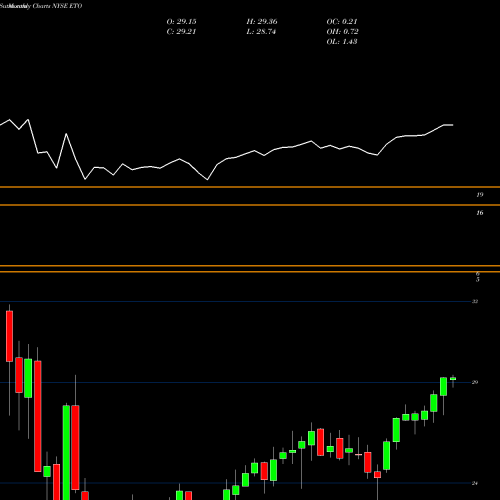Click the low price value L: 28.74

[261, 32]
